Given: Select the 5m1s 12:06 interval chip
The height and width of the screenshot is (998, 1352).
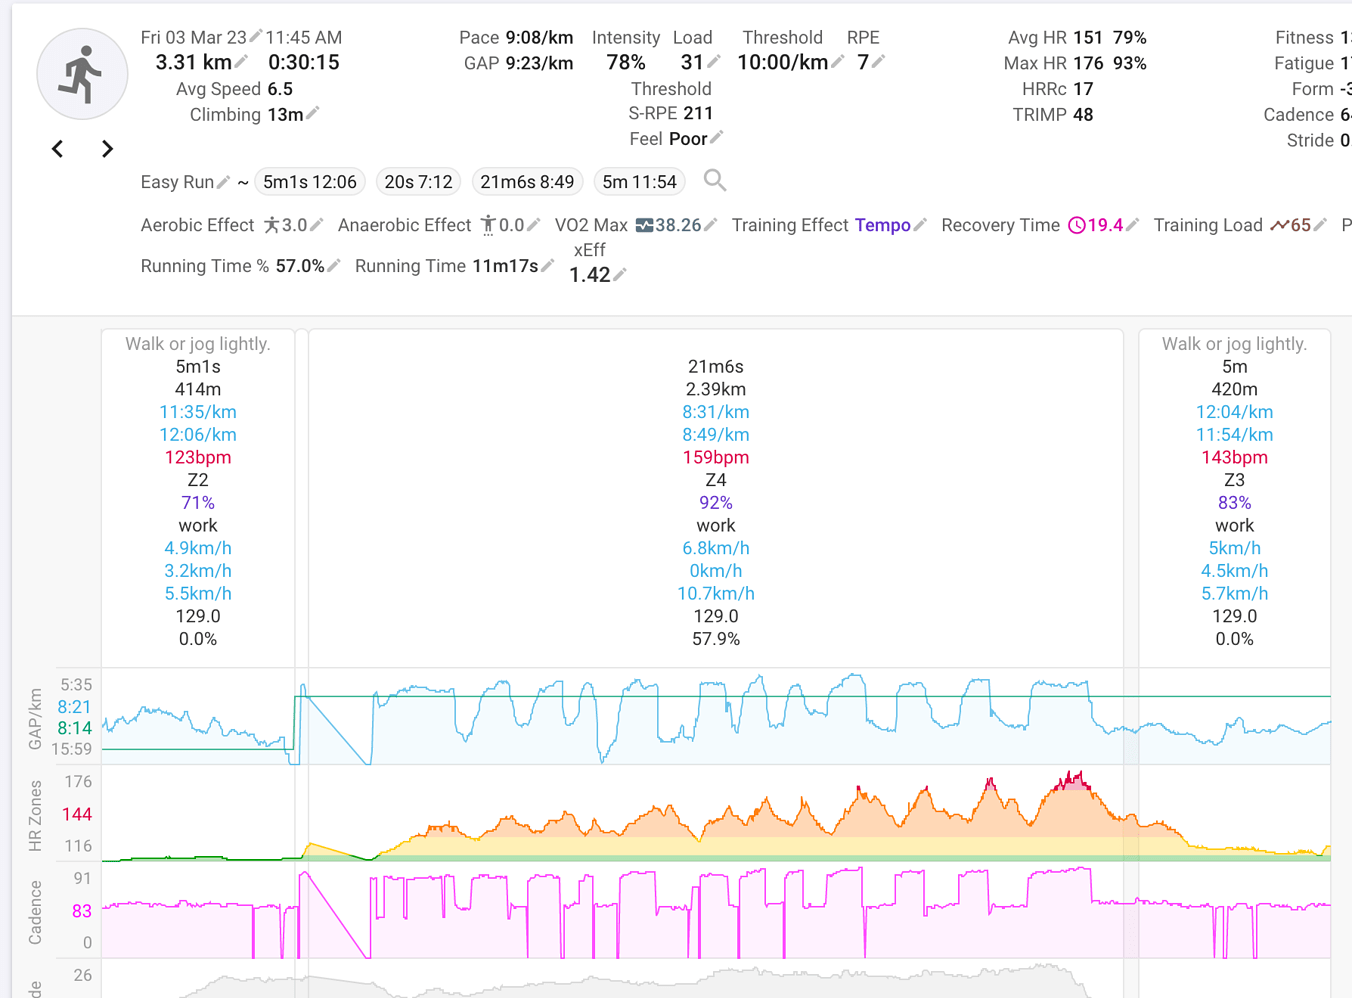Looking at the screenshot, I should (x=310, y=181).
